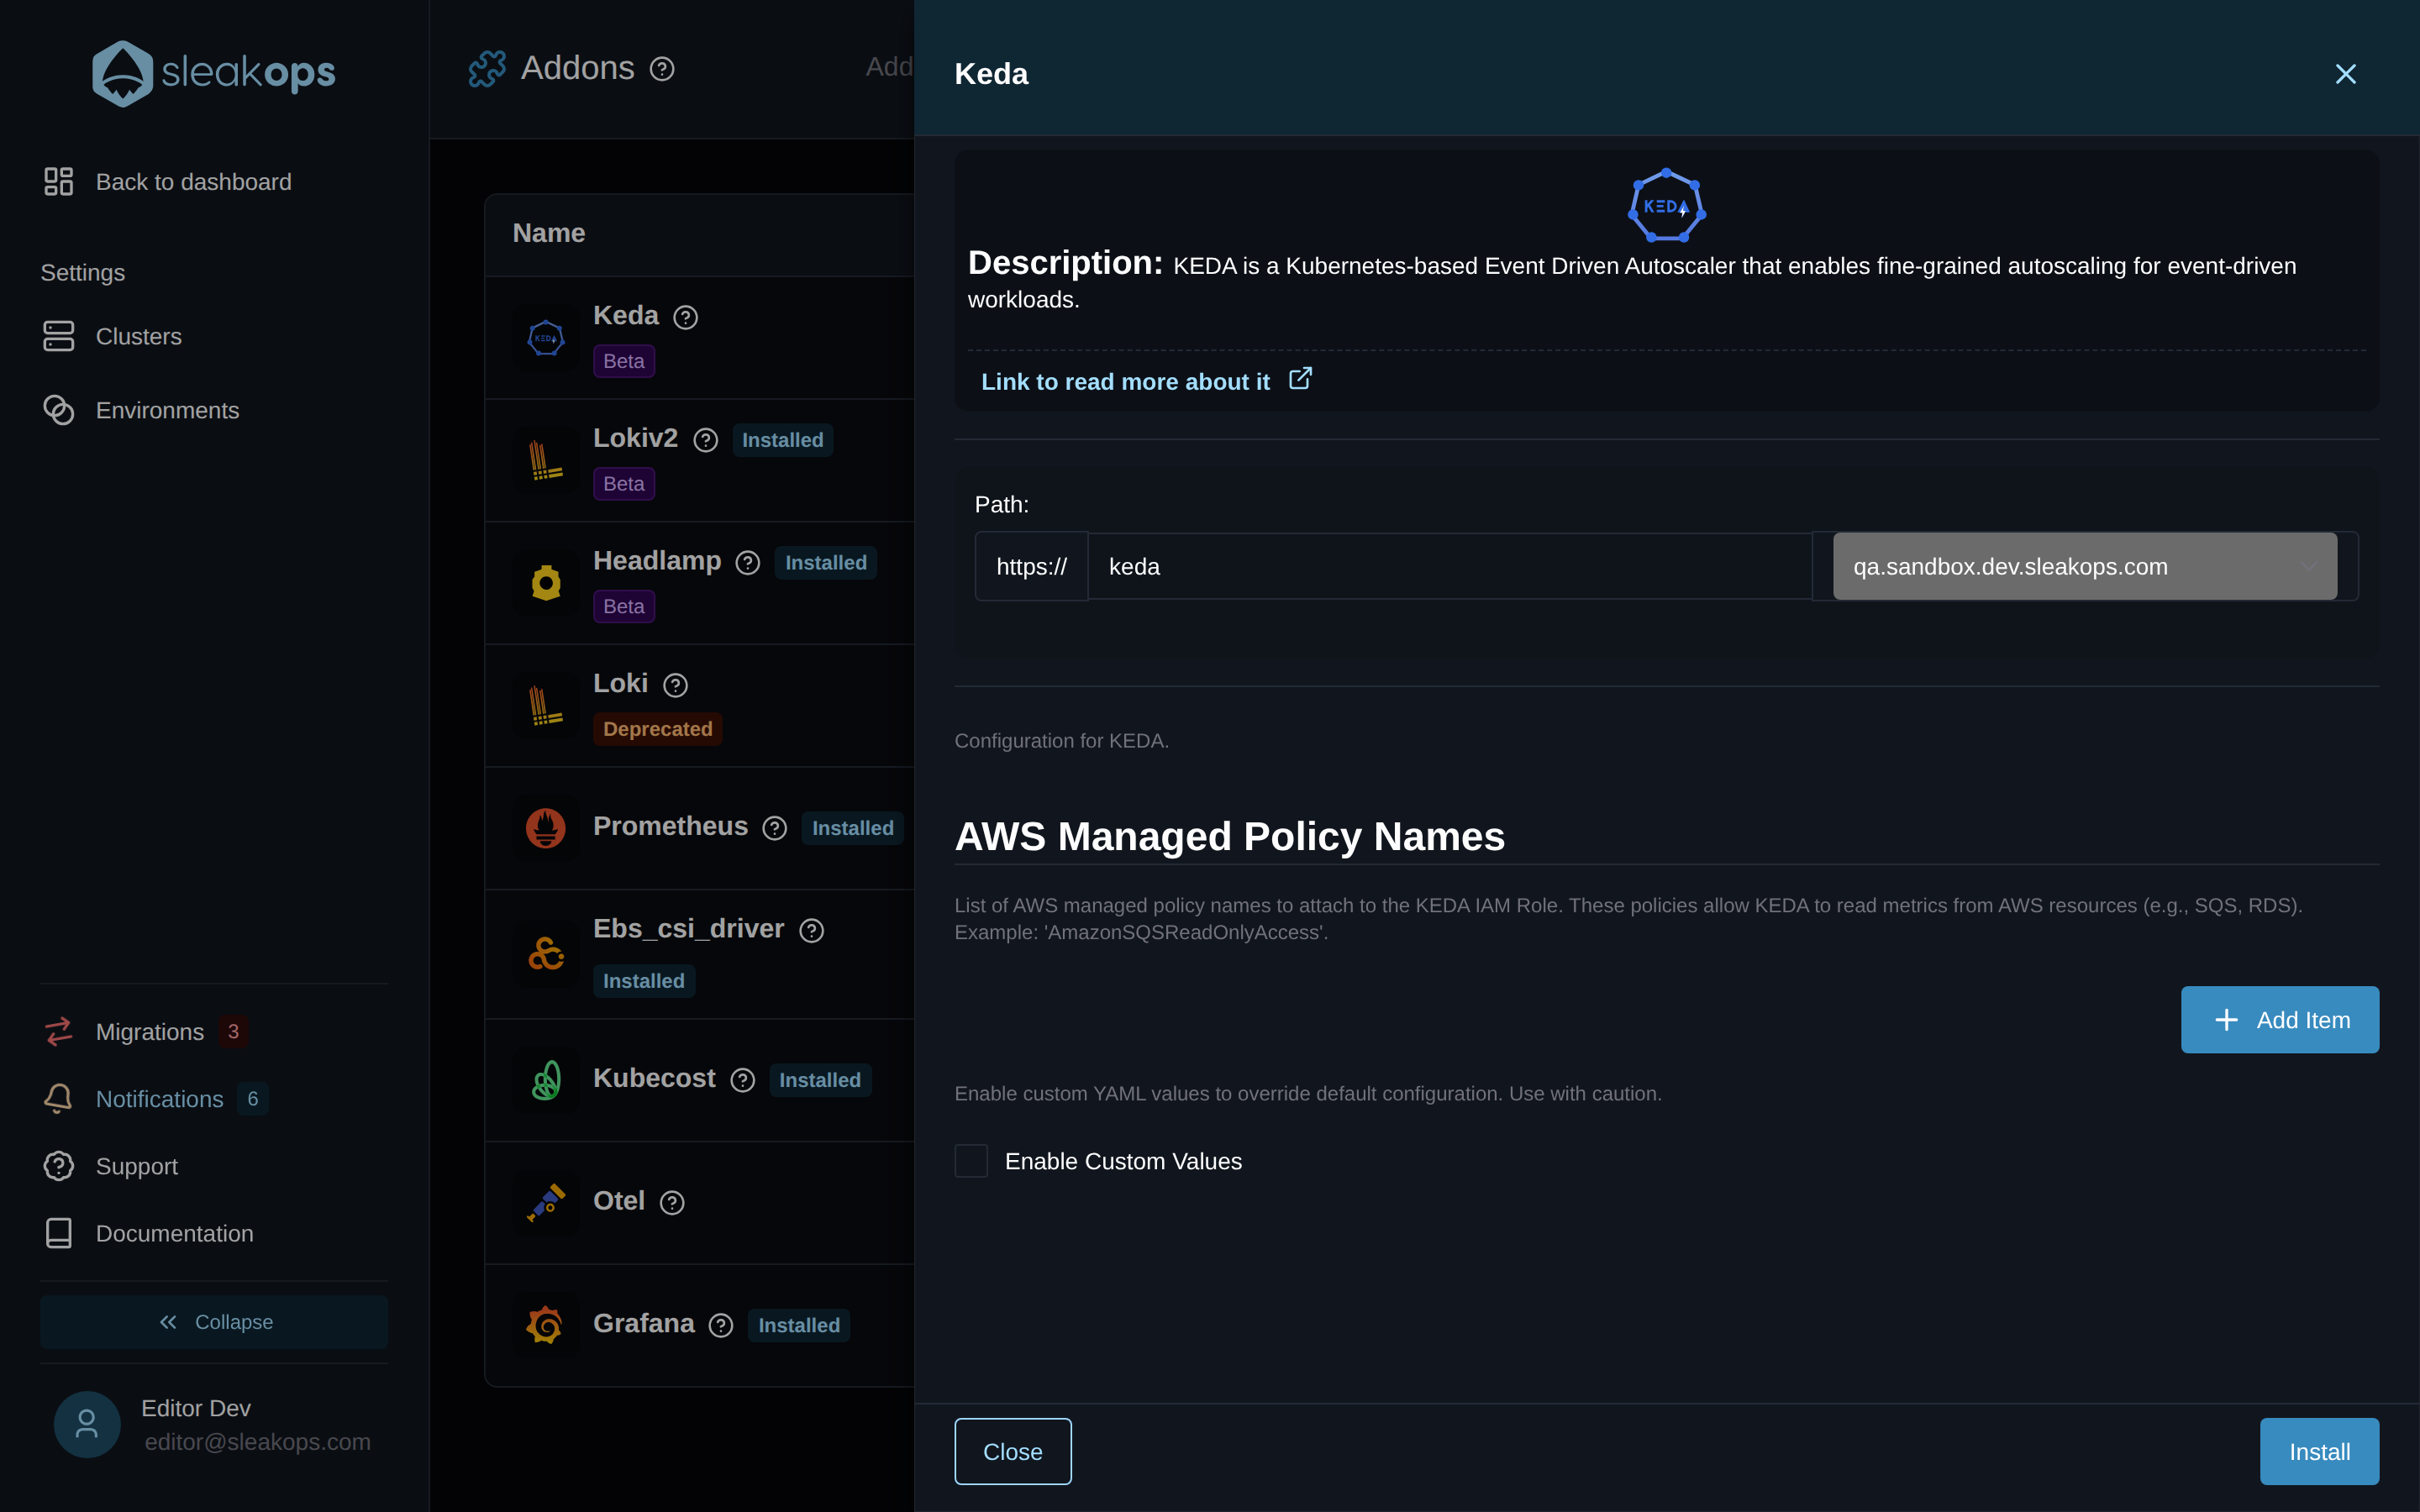
Task: Click the Headlamp addon logo
Action: (x=546, y=583)
